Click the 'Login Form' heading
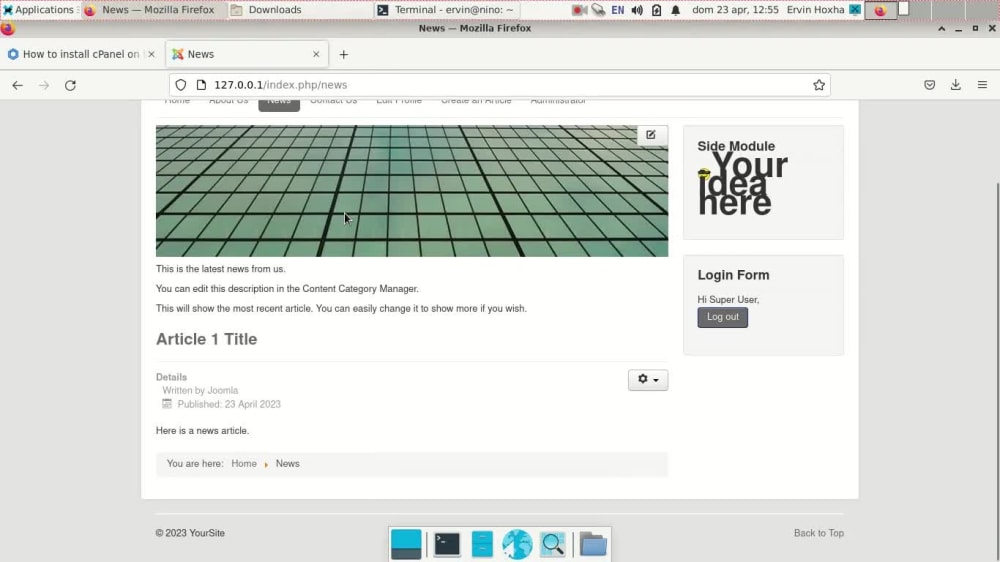Viewport: 1000px width, 562px height. (733, 275)
